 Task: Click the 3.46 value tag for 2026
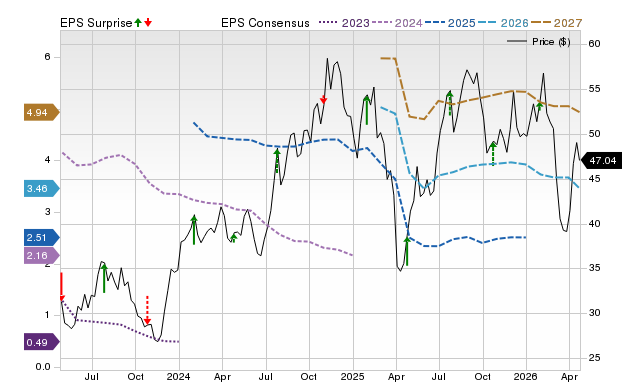tap(42, 189)
